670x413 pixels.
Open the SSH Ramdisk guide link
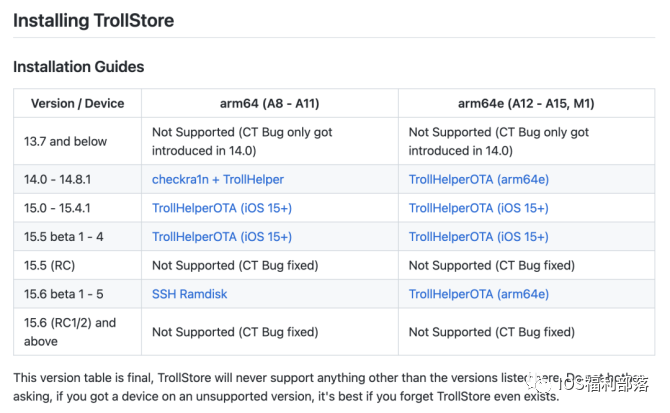click(190, 294)
